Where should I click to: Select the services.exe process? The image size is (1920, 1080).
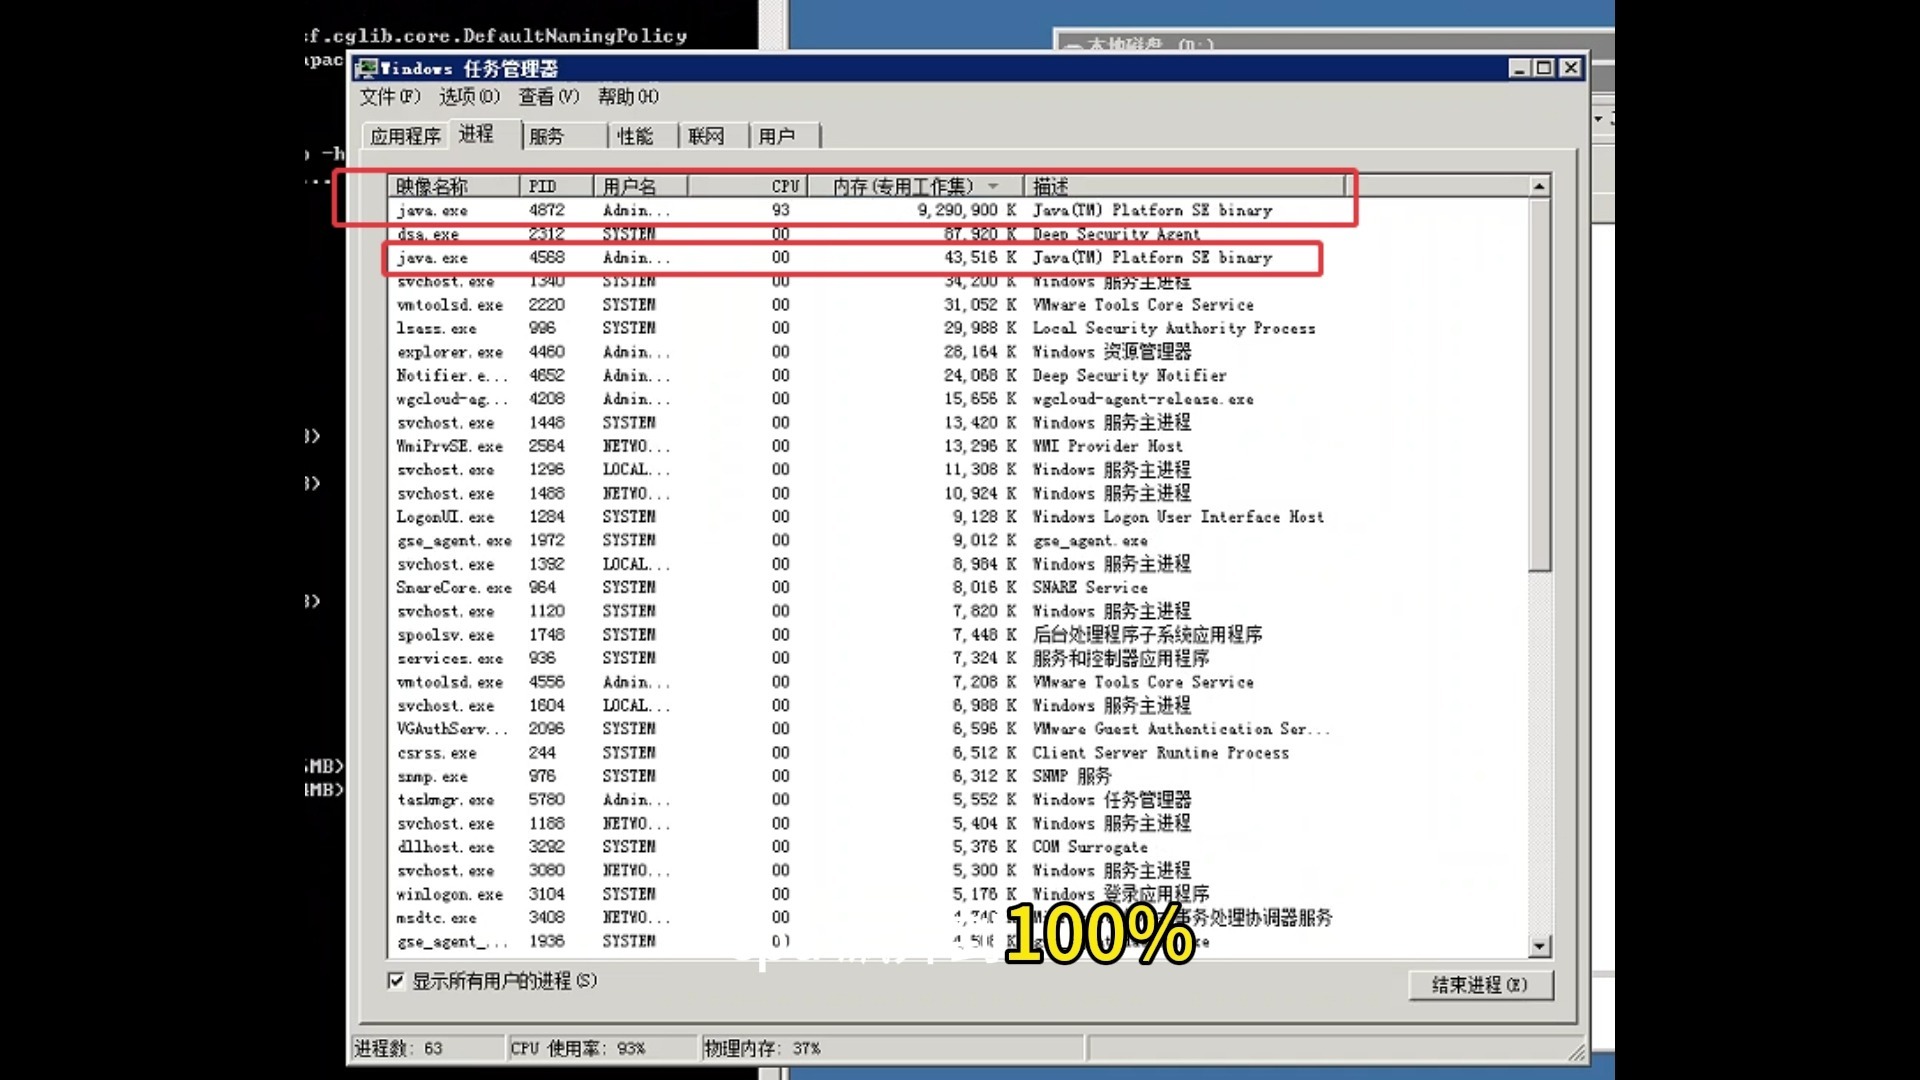[x=868, y=658]
